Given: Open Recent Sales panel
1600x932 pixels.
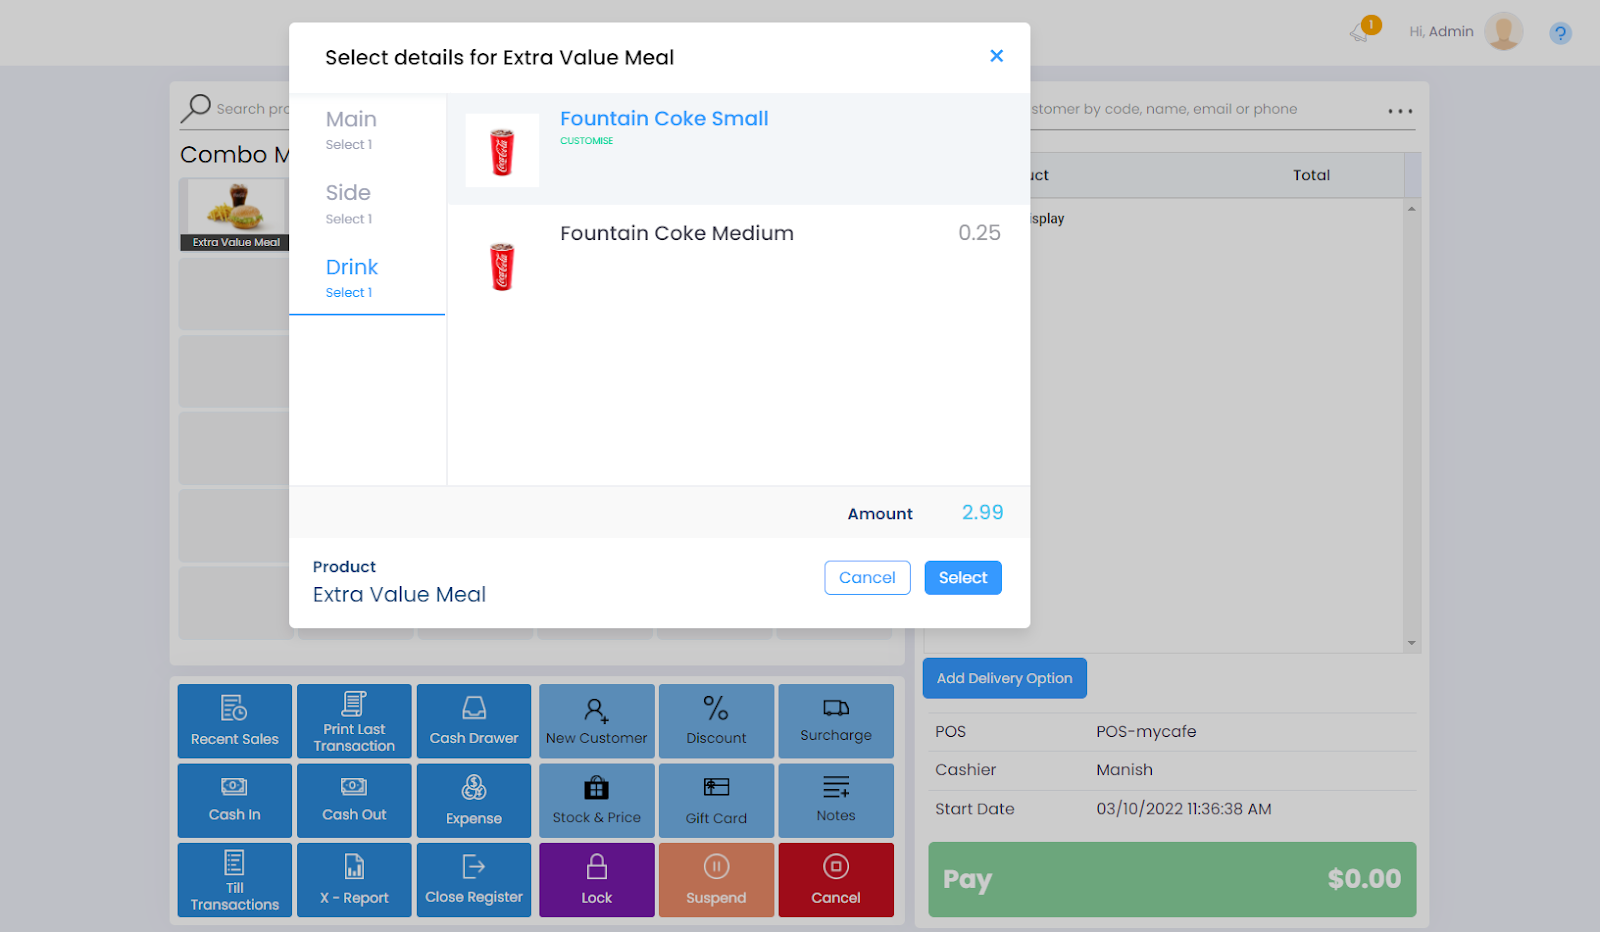Looking at the screenshot, I should coord(234,720).
